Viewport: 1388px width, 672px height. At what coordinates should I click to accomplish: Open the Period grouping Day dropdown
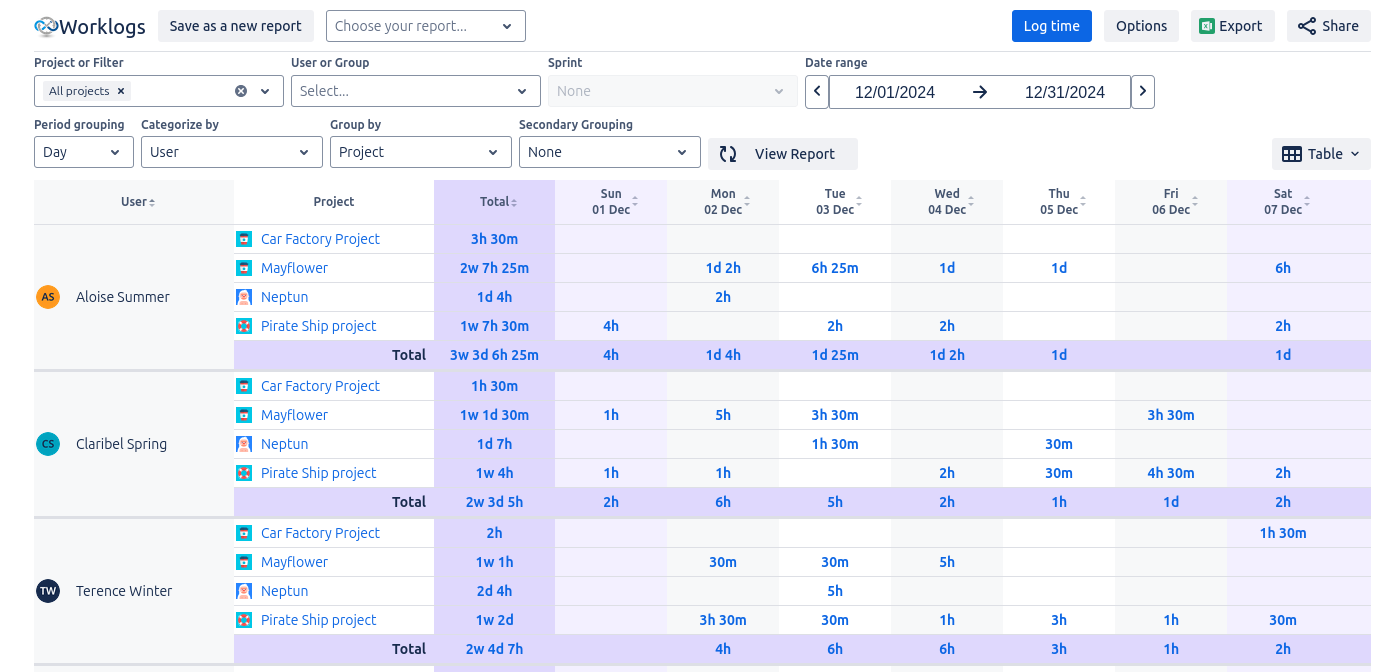(84, 152)
